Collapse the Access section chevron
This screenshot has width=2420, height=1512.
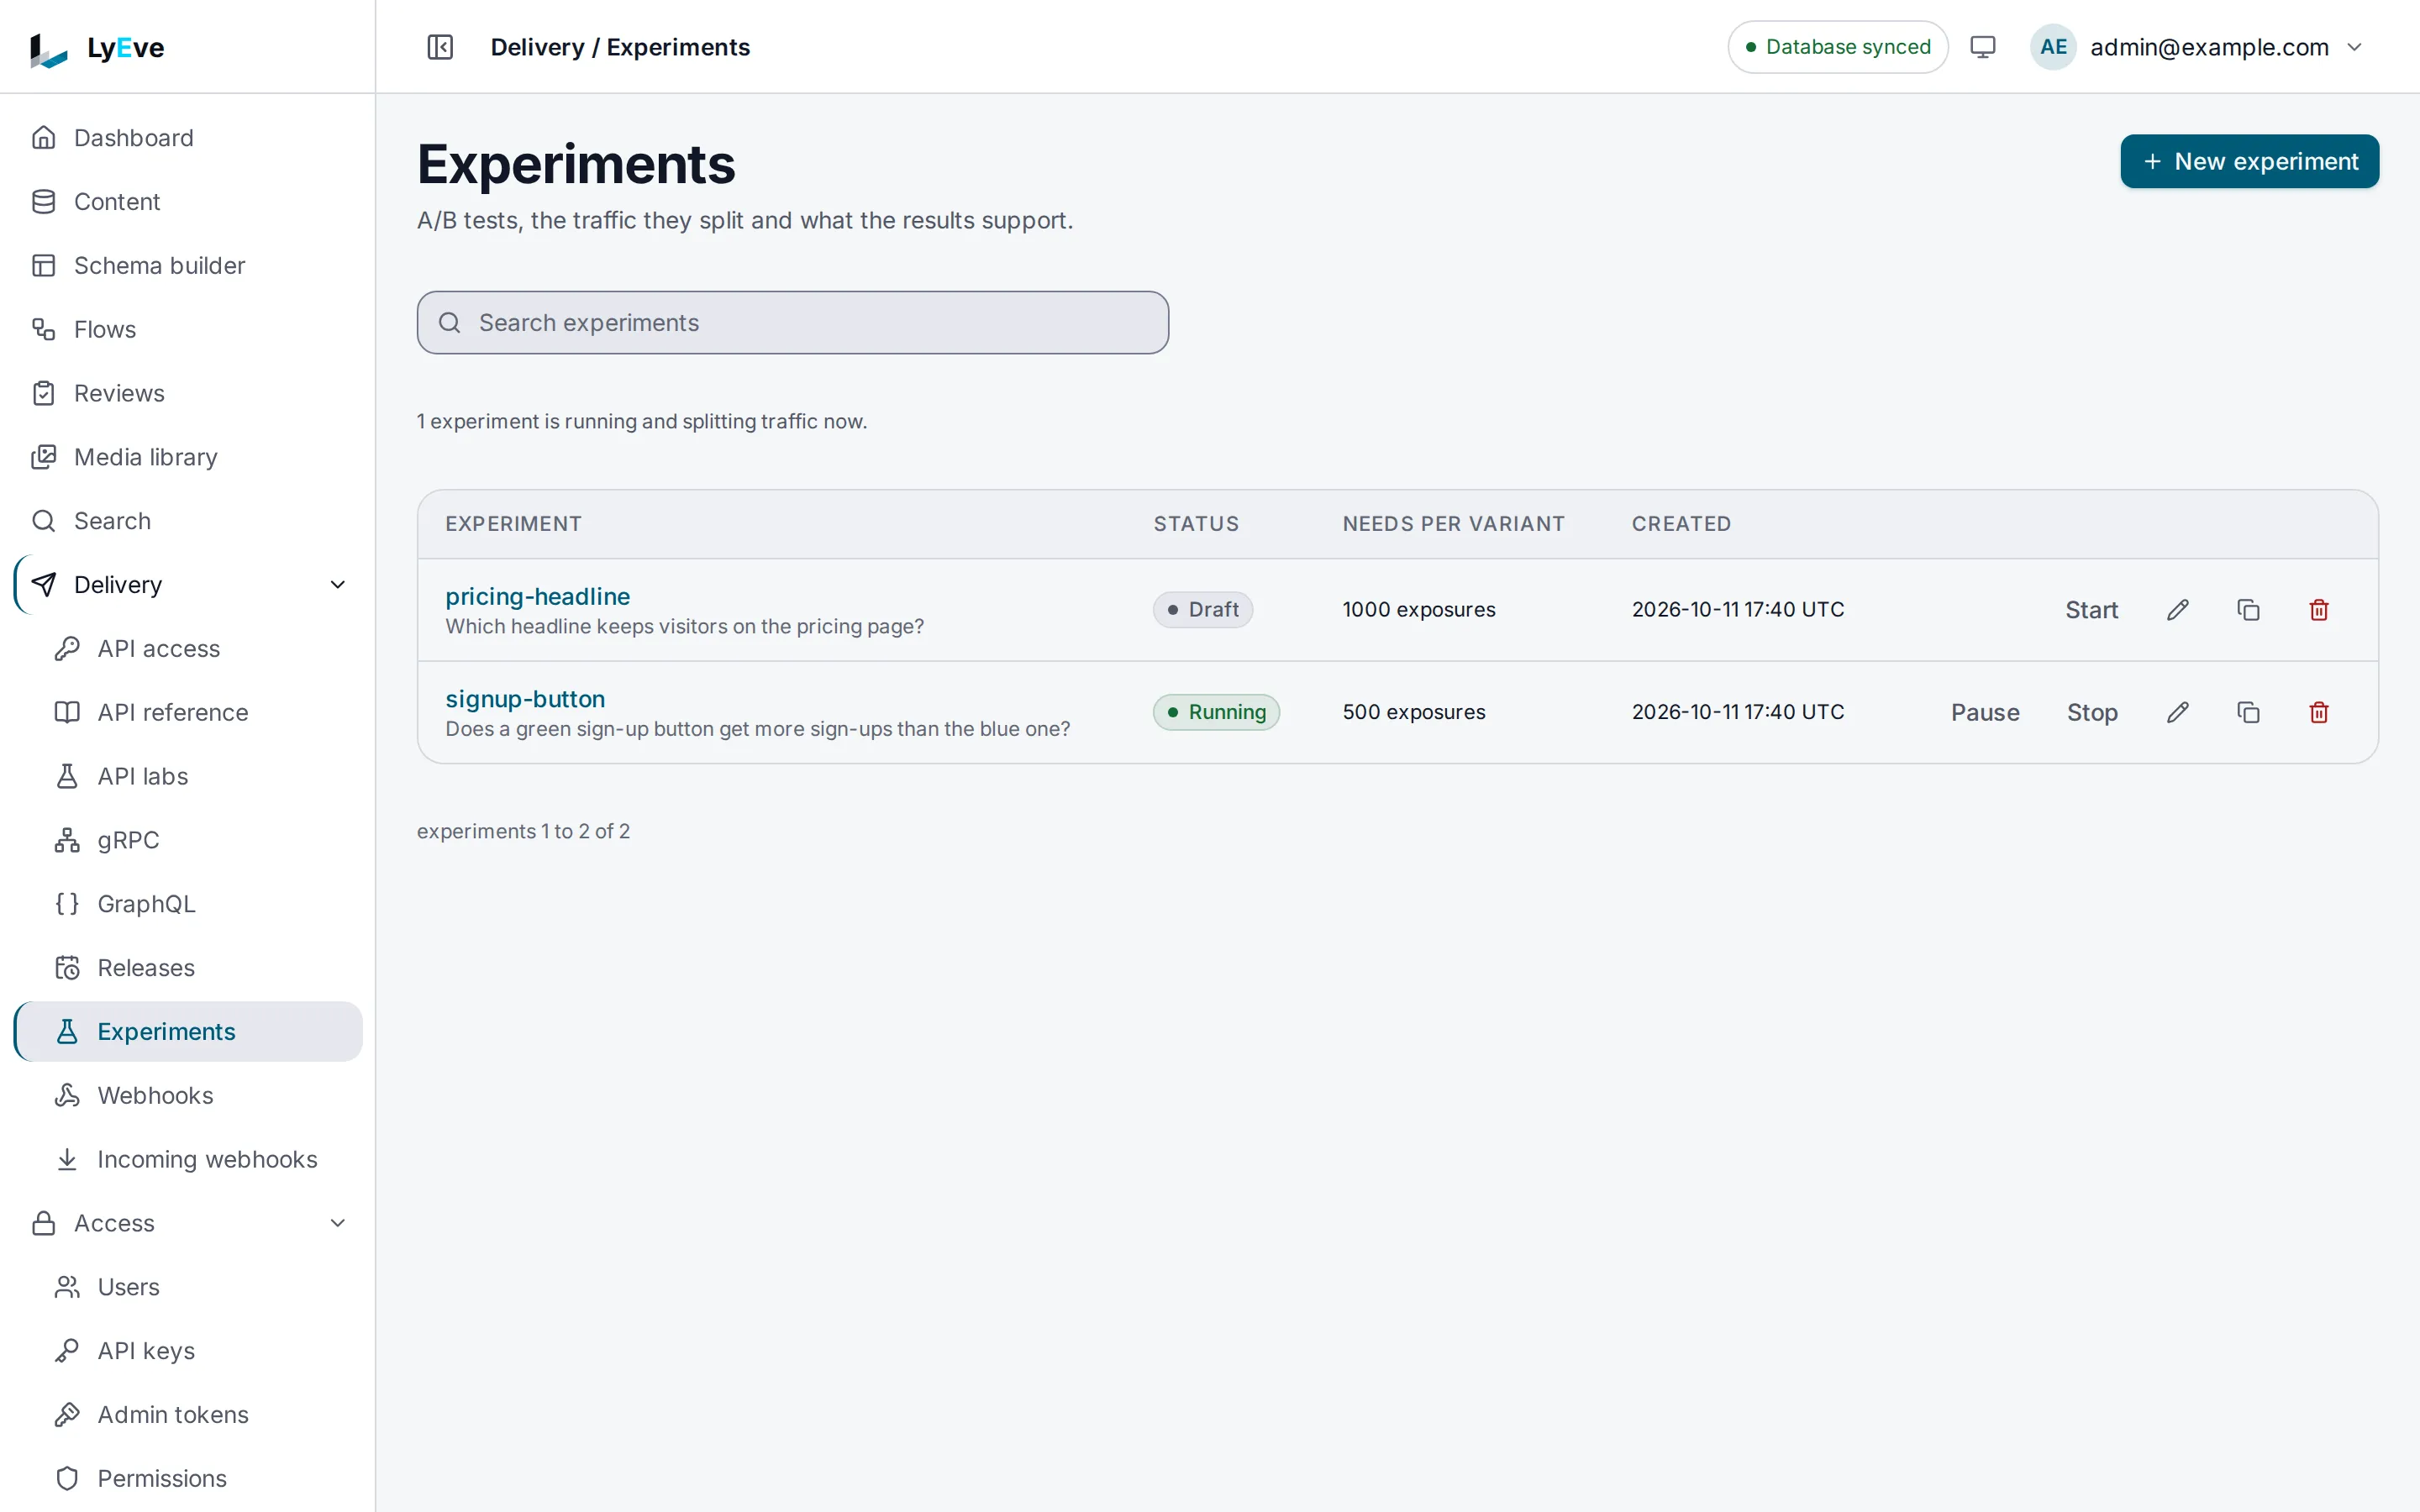click(x=338, y=1223)
